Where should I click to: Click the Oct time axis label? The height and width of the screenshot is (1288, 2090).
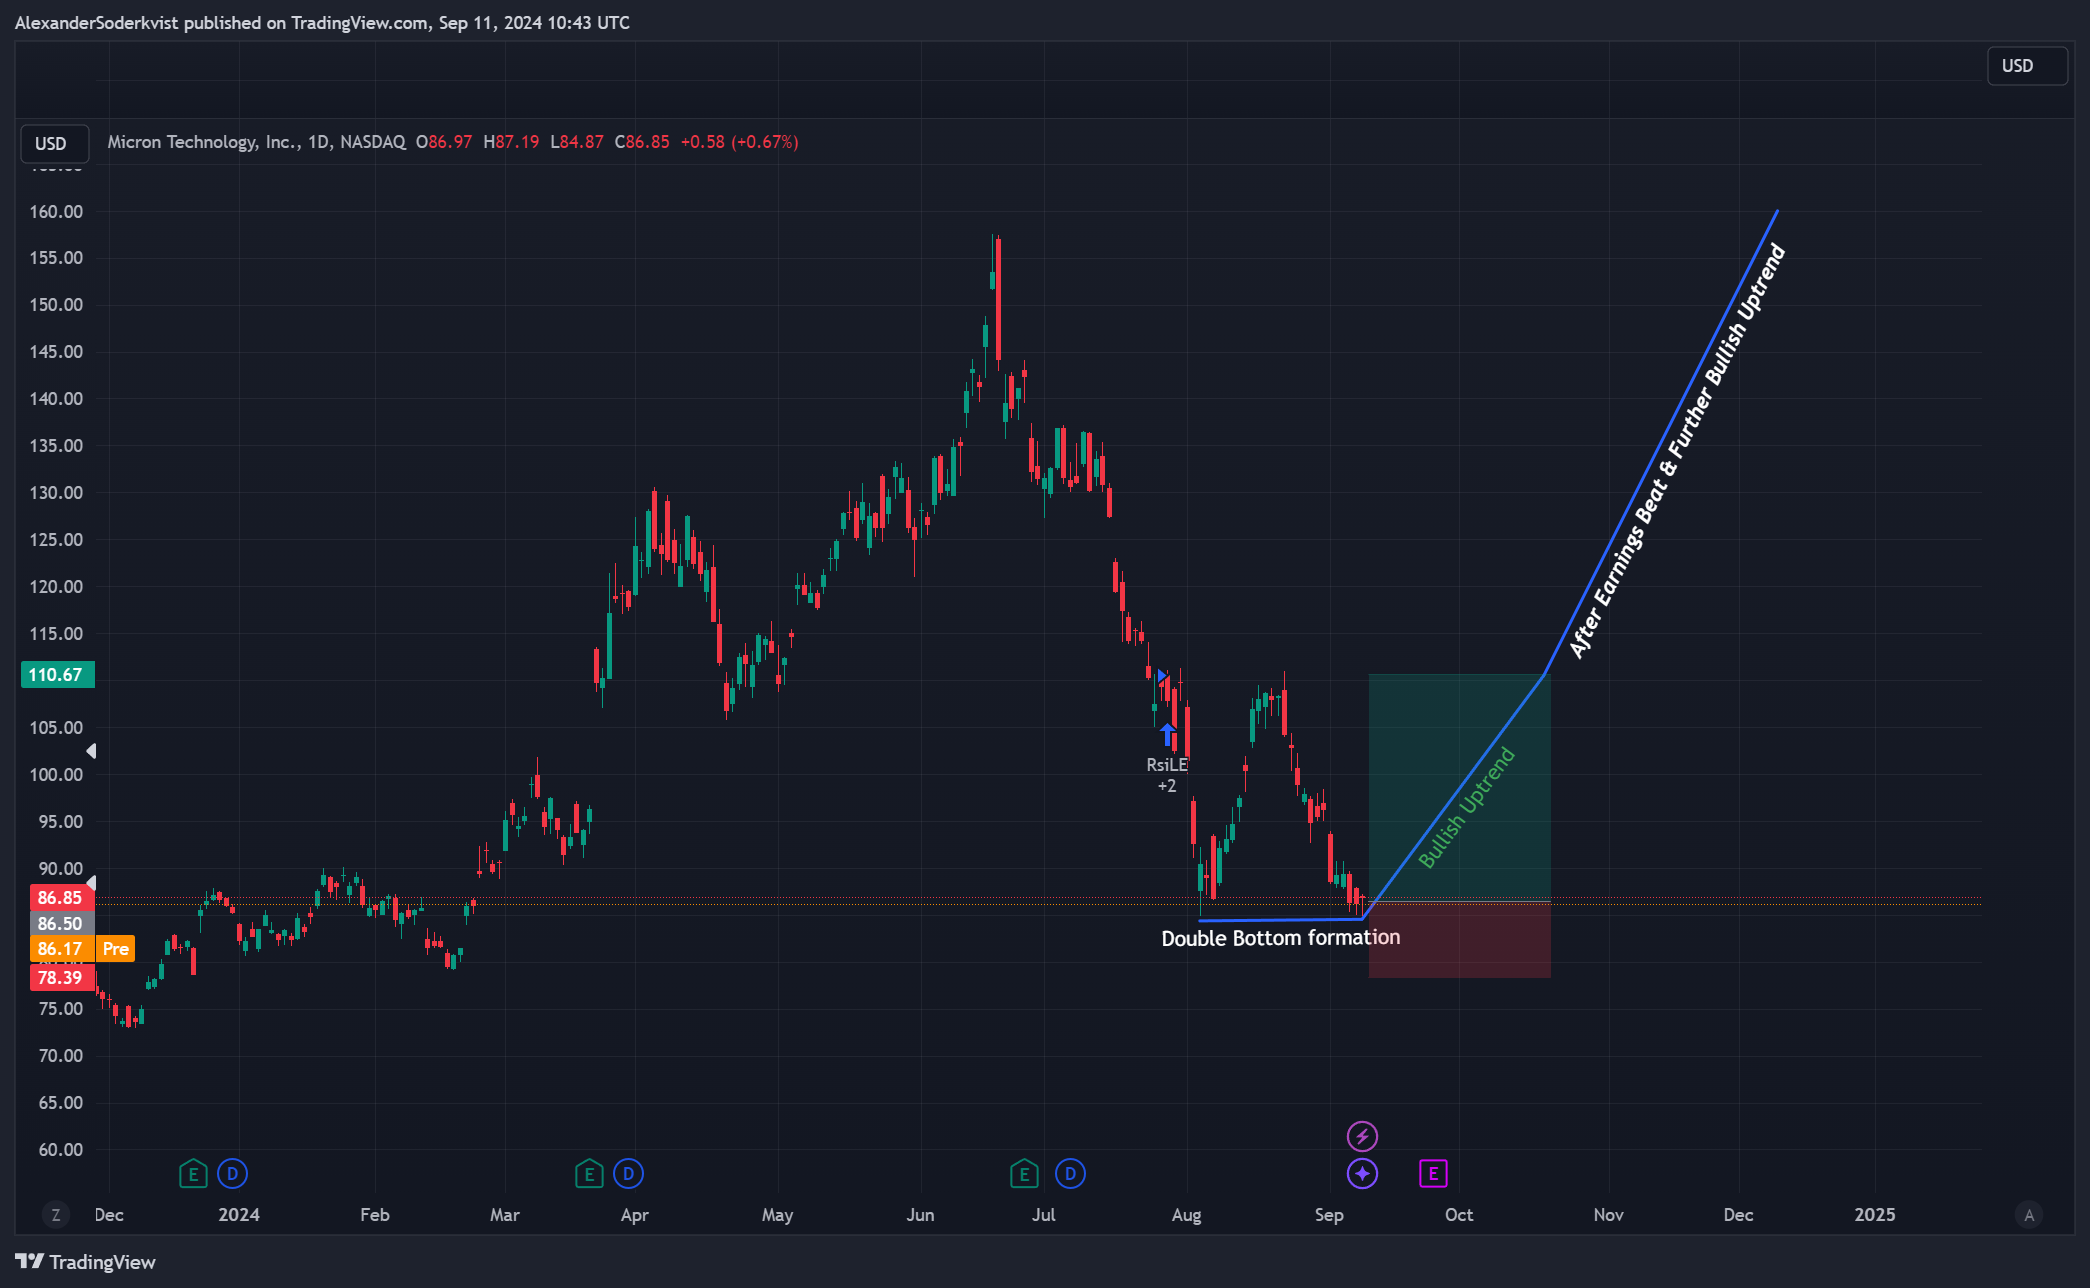(1459, 1215)
